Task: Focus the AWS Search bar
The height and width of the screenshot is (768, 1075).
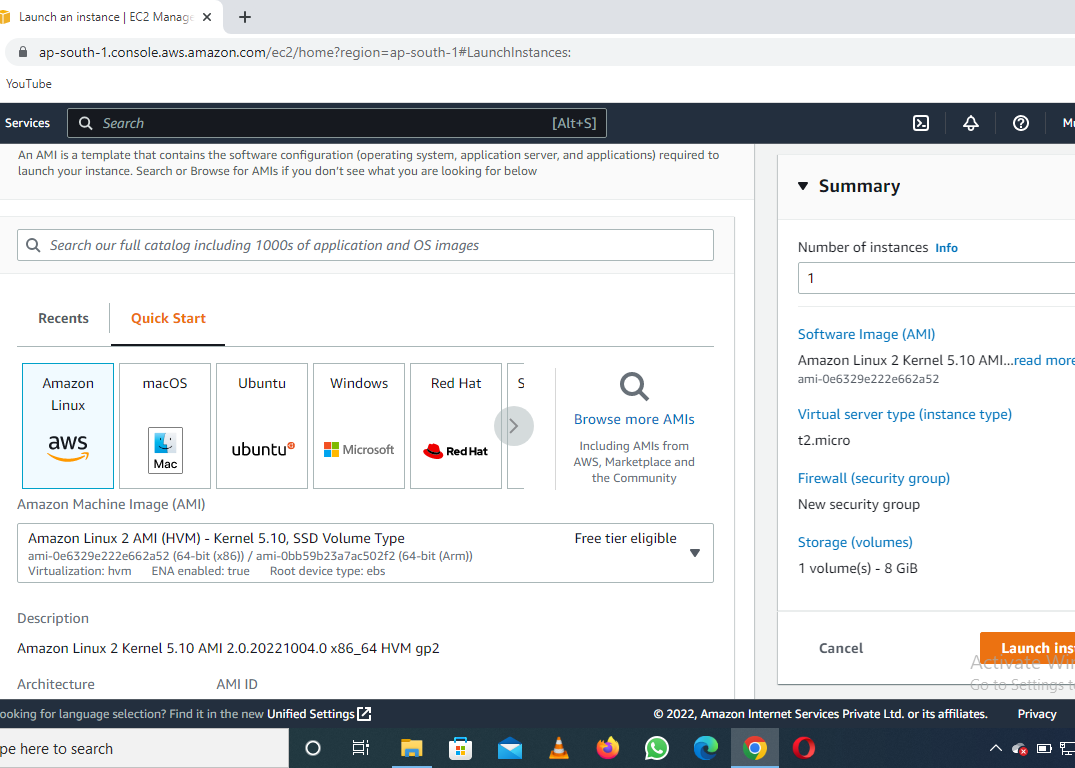Action: (x=337, y=123)
